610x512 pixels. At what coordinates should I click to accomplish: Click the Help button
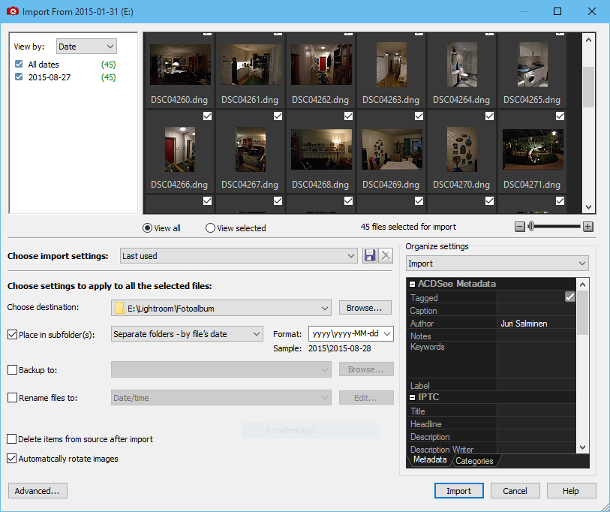click(571, 491)
